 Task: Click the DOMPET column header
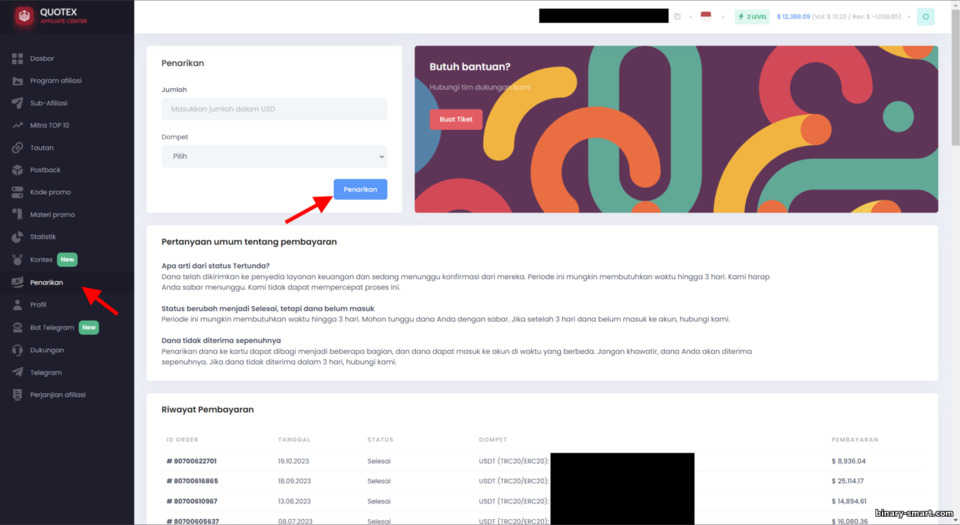coord(493,440)
